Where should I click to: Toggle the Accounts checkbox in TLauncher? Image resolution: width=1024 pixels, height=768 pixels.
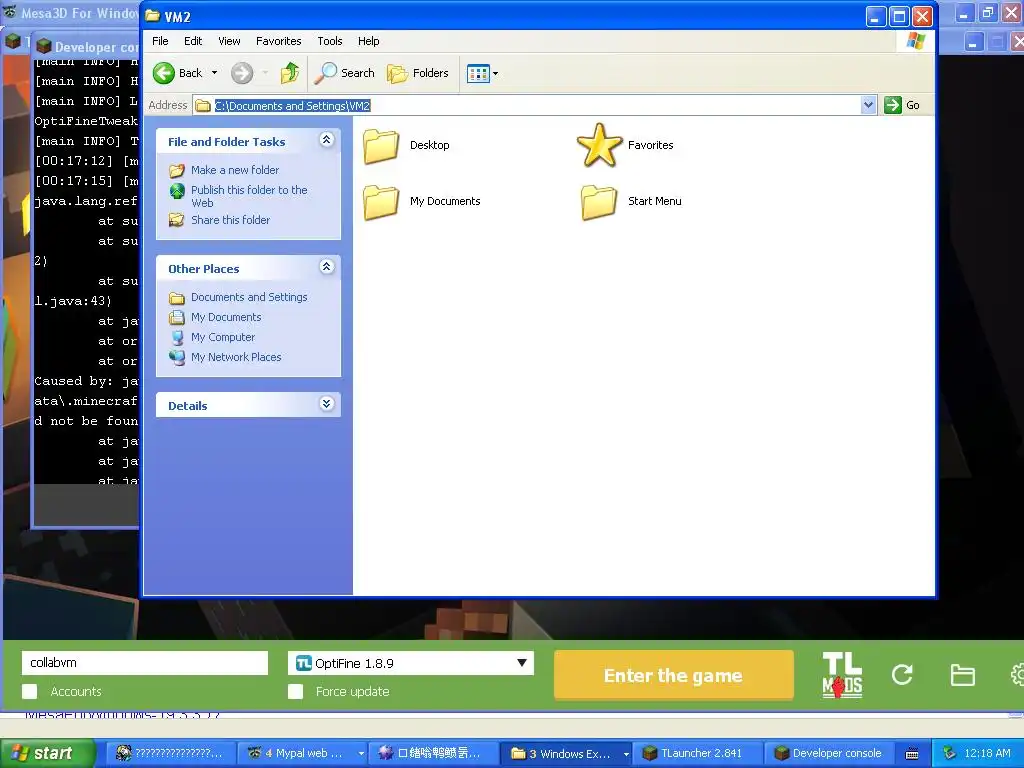(29, 692)
